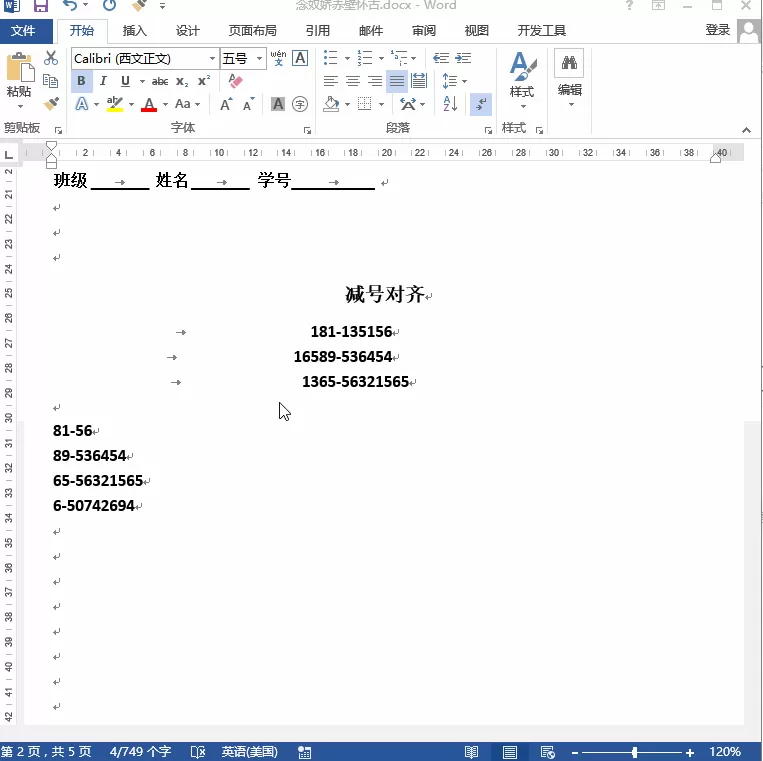Click language 英语(美国) in status bar
763x761 pixels.
pos(250,752)
